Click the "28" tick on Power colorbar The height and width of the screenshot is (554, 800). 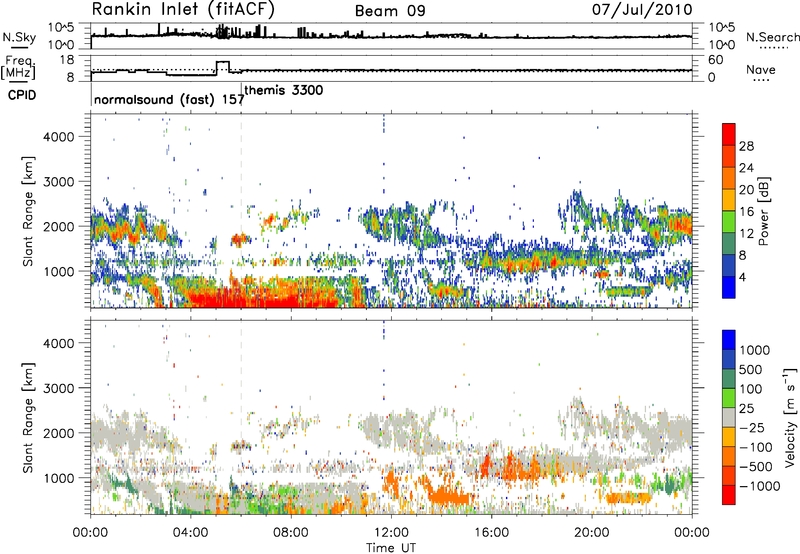(746, 146)
